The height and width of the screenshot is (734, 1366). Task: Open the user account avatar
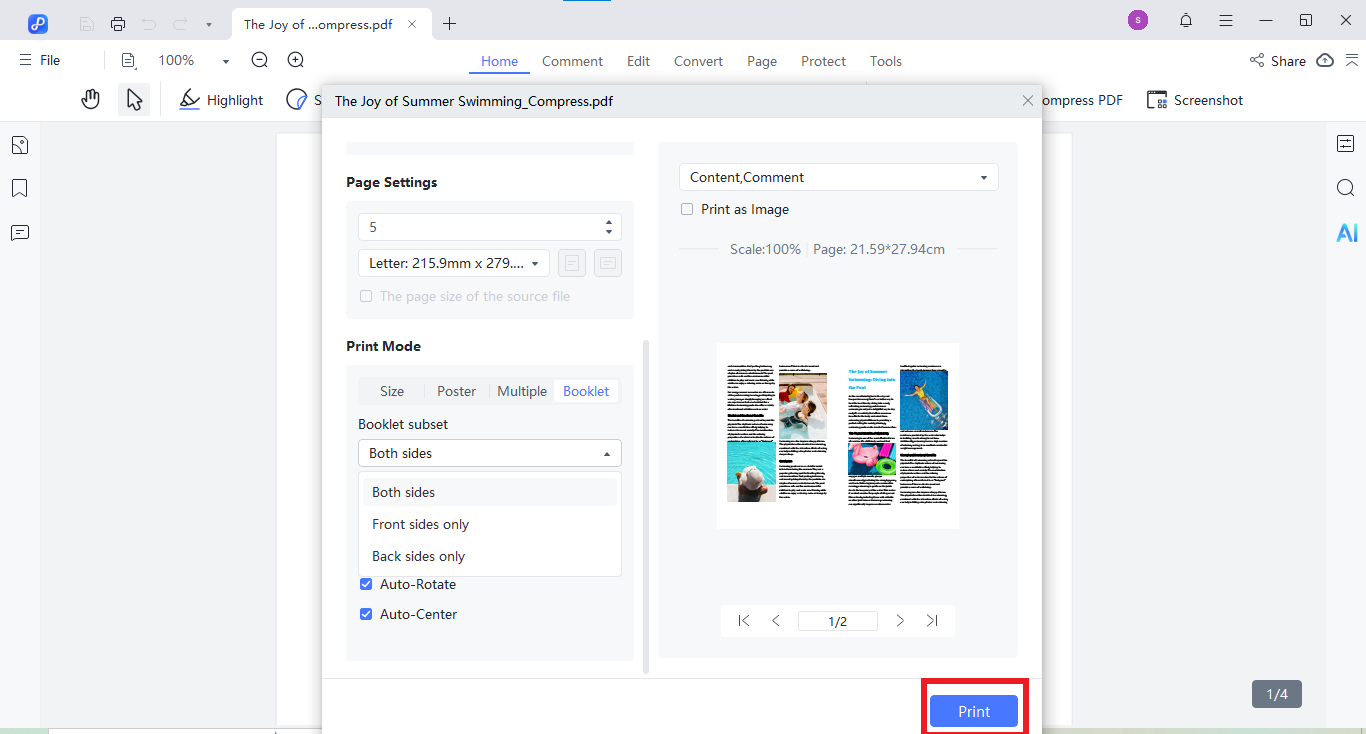pos(1138,20)
